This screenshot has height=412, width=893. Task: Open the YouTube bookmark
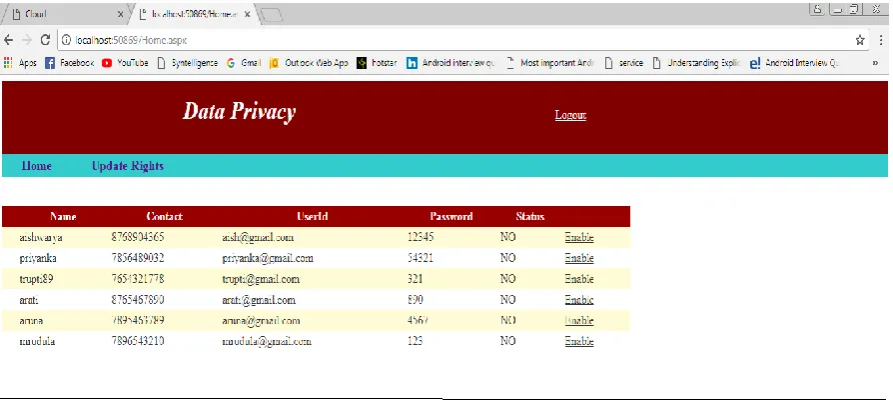(125, 63)
